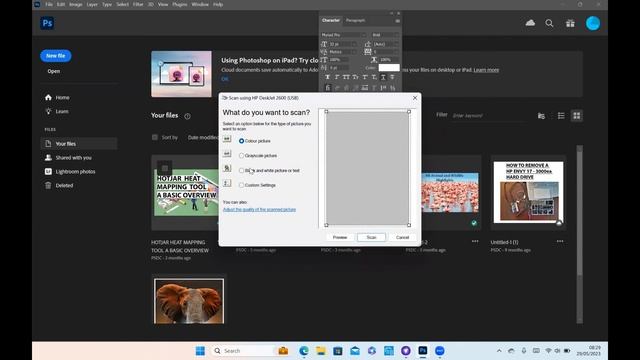Open the Window menu

(x=200, y=4)
